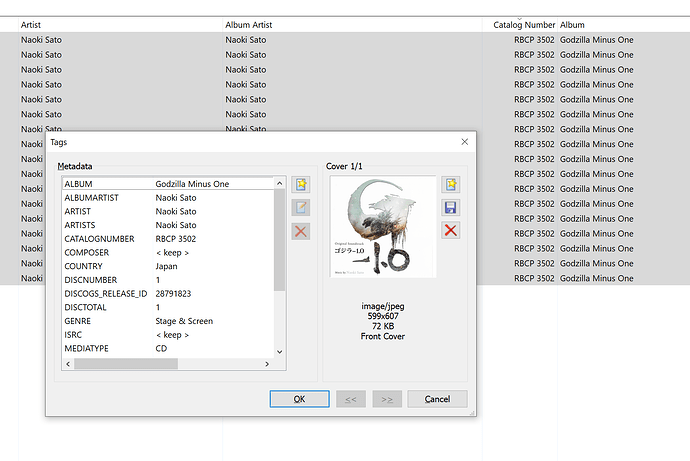
Task: Sort file list by Album Artist column
Action: click(x=352, y=25)
